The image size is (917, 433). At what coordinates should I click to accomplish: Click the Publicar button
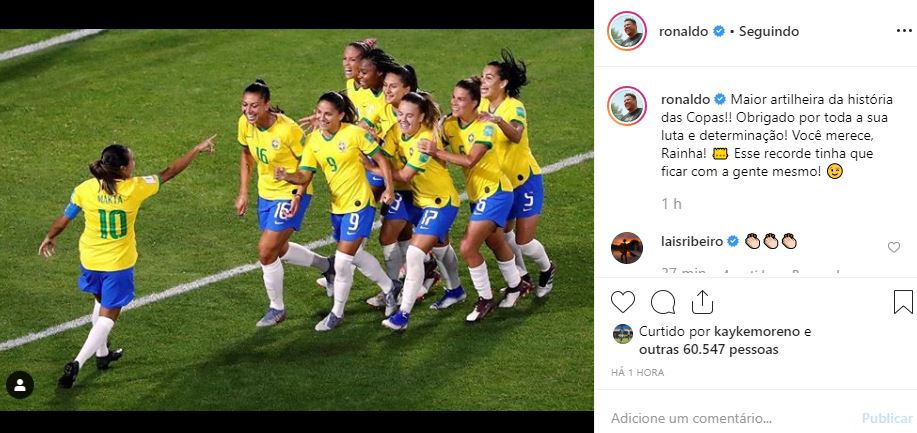887,418
